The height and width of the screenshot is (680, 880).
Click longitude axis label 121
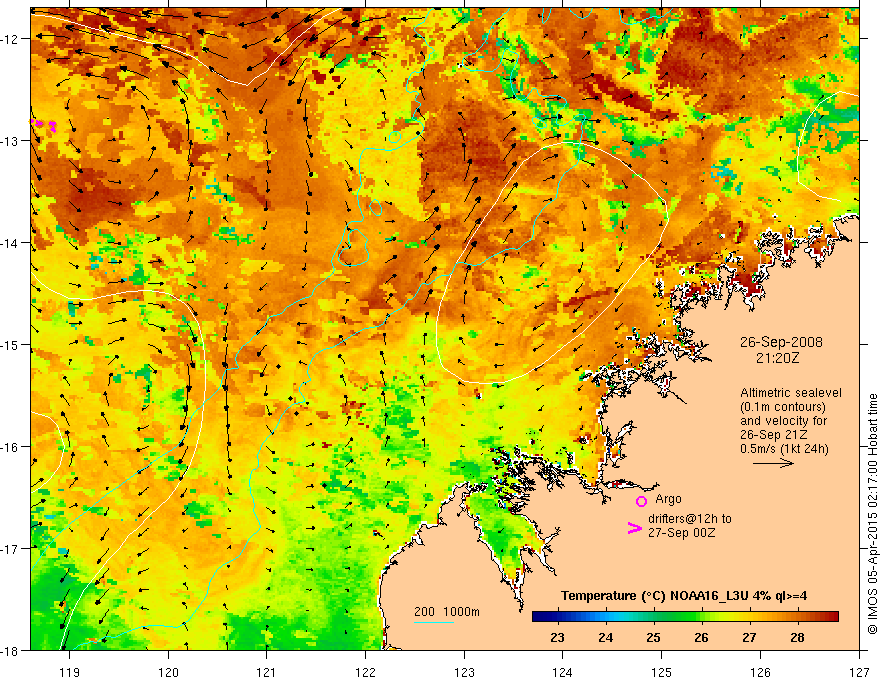point(267,672)
